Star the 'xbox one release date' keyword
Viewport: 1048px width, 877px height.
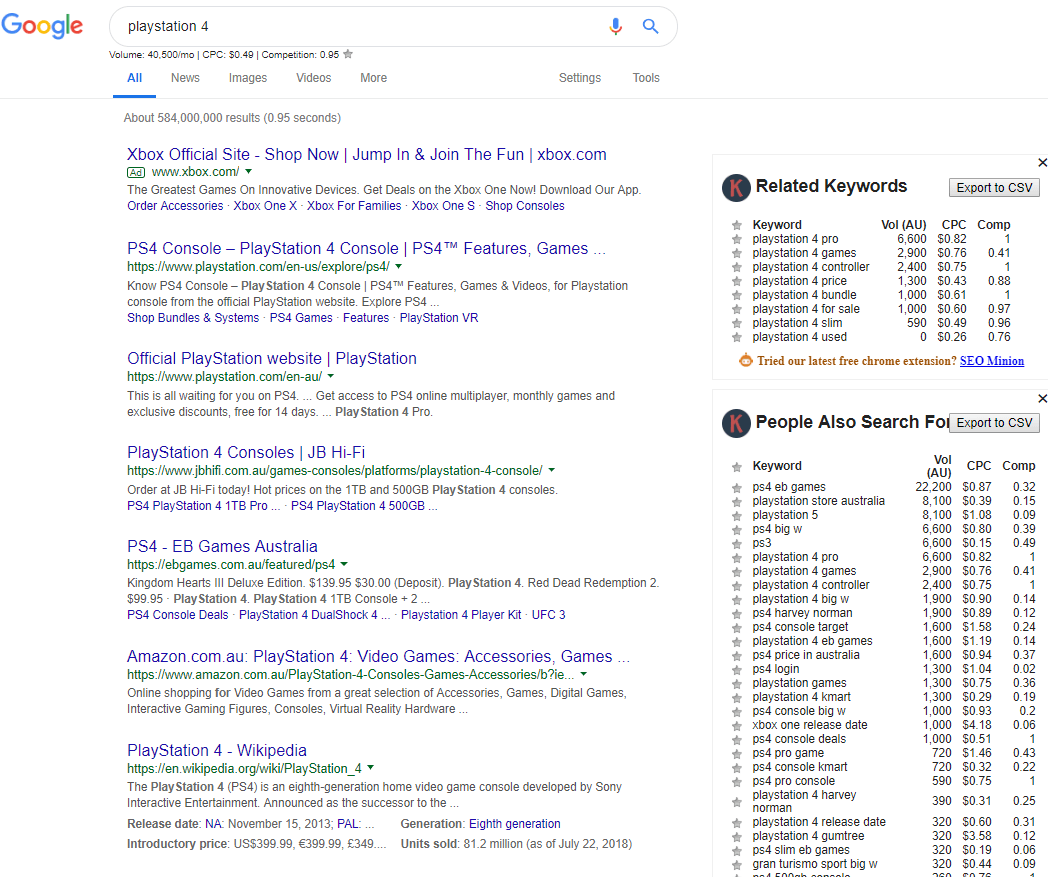737,726
